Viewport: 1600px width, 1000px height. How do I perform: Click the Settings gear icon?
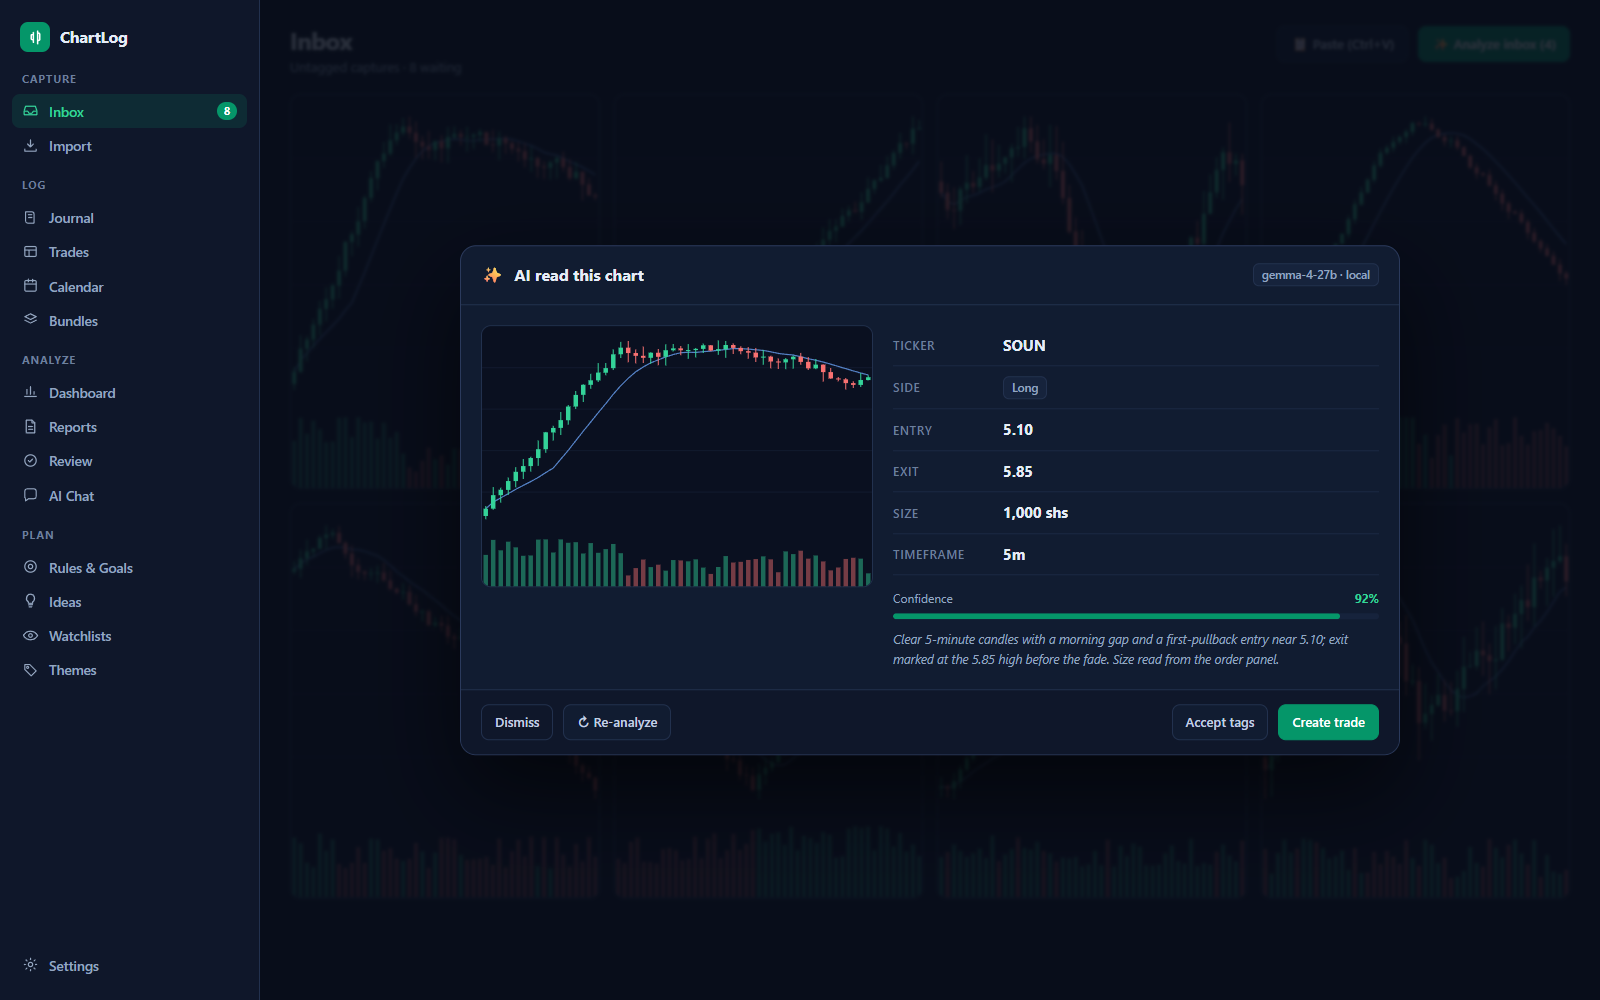tap(31, 965)
